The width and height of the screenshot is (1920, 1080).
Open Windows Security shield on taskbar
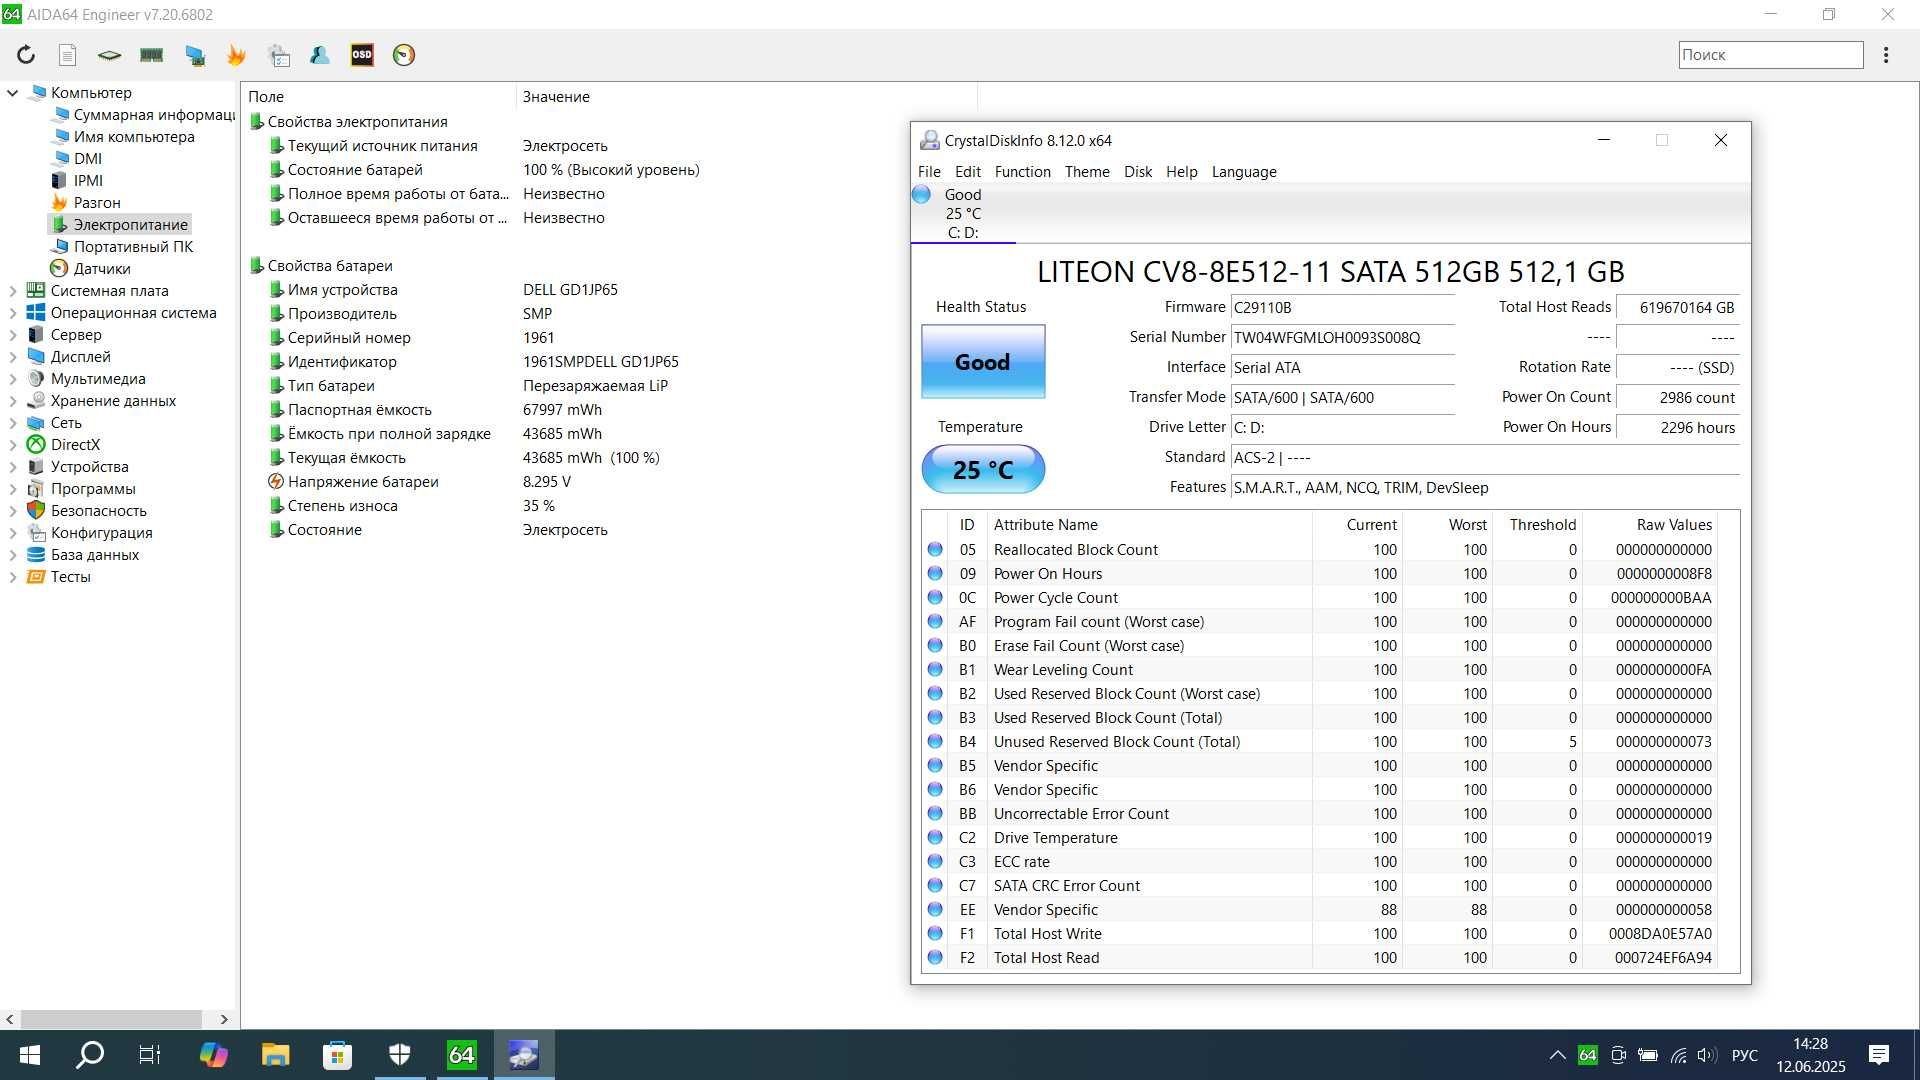[399, 1054]
